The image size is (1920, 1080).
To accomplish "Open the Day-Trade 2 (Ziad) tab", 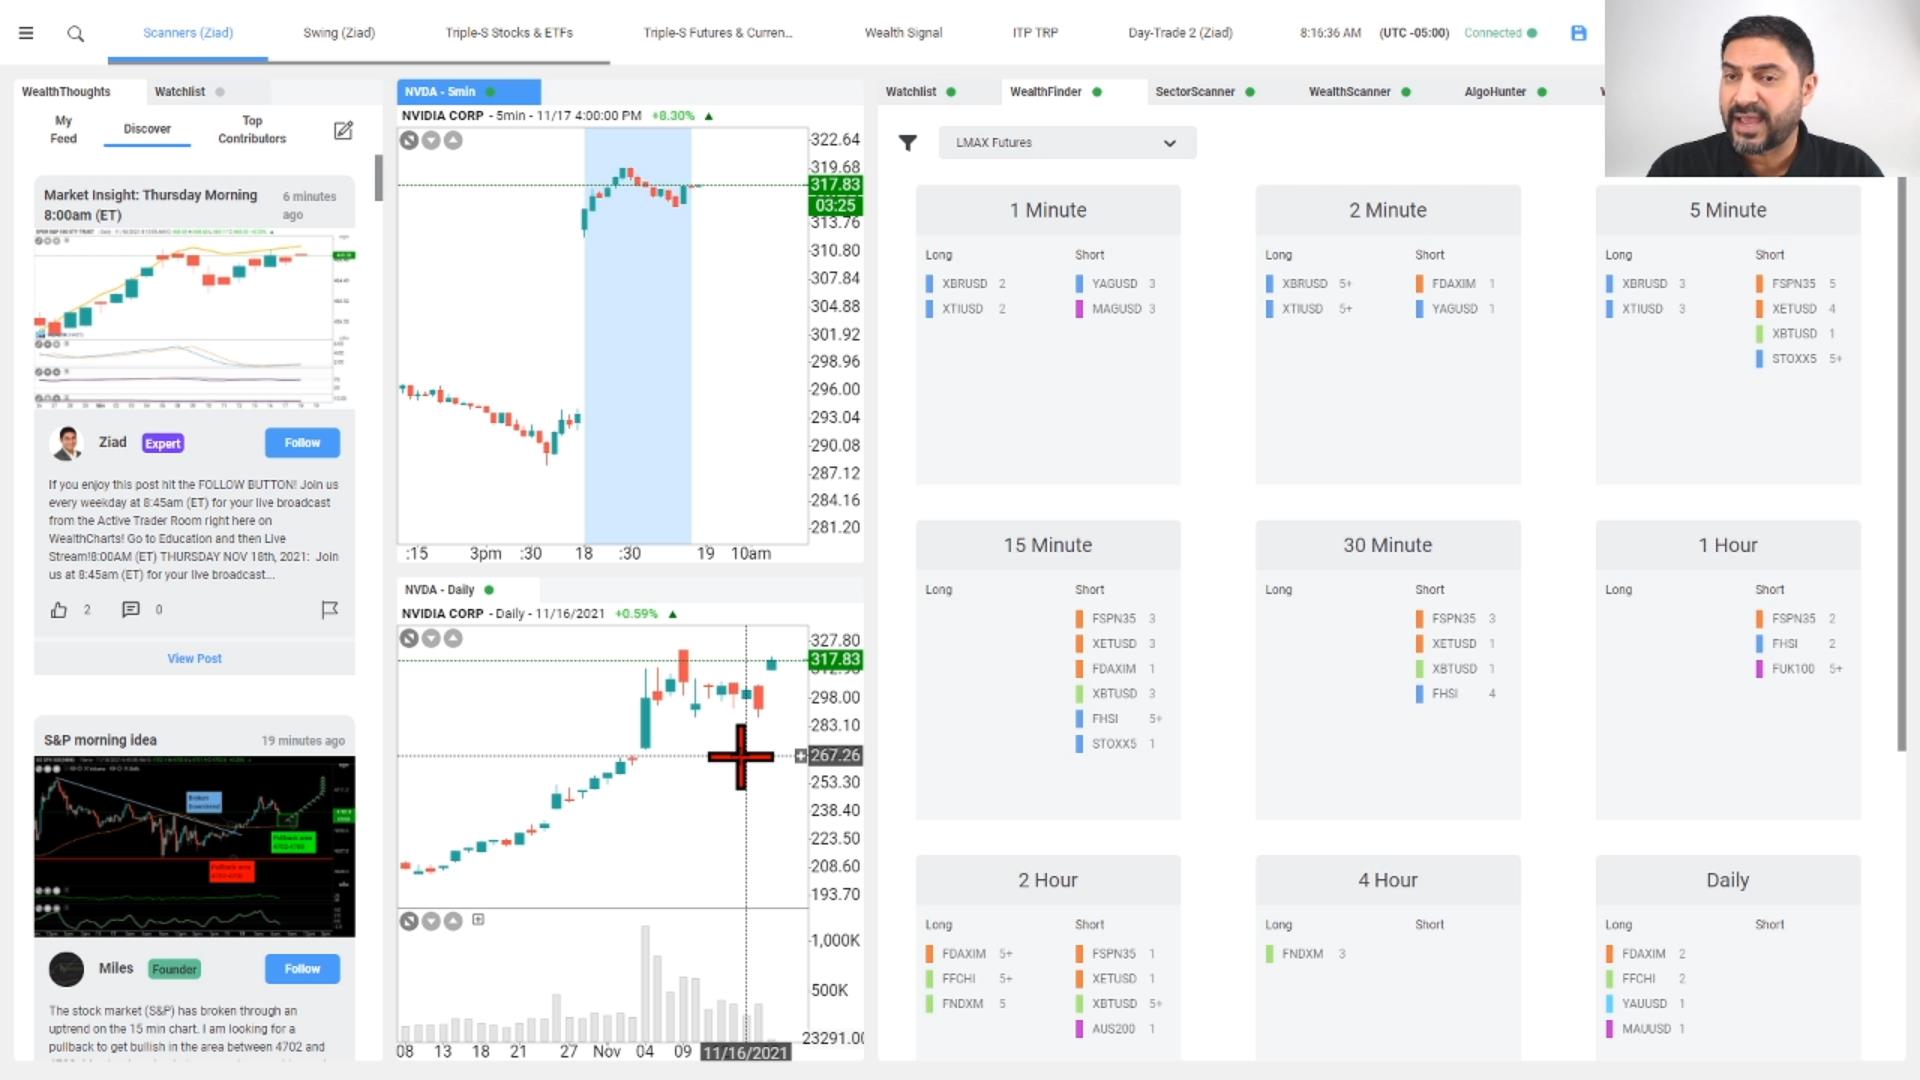I will coord(1180,33).
